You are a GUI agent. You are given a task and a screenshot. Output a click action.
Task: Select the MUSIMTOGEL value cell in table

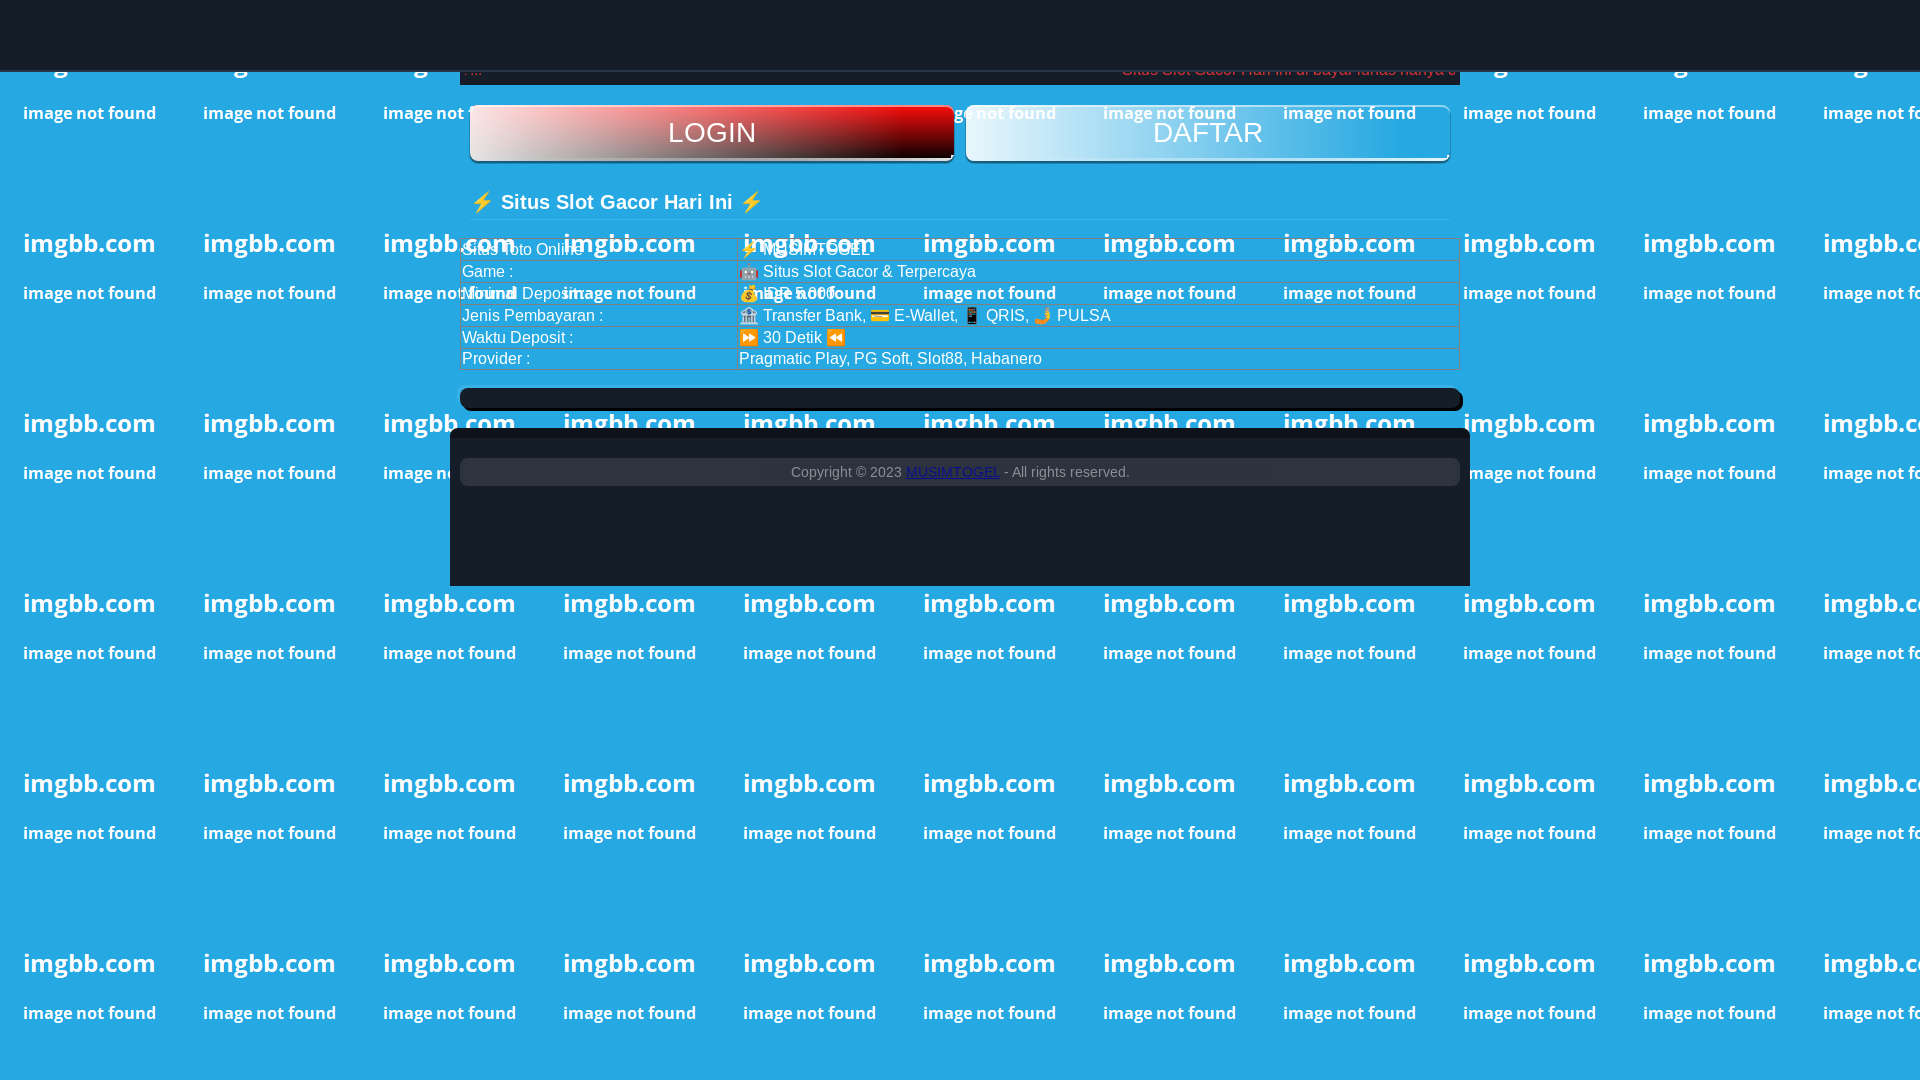(x=1098, y=249)
